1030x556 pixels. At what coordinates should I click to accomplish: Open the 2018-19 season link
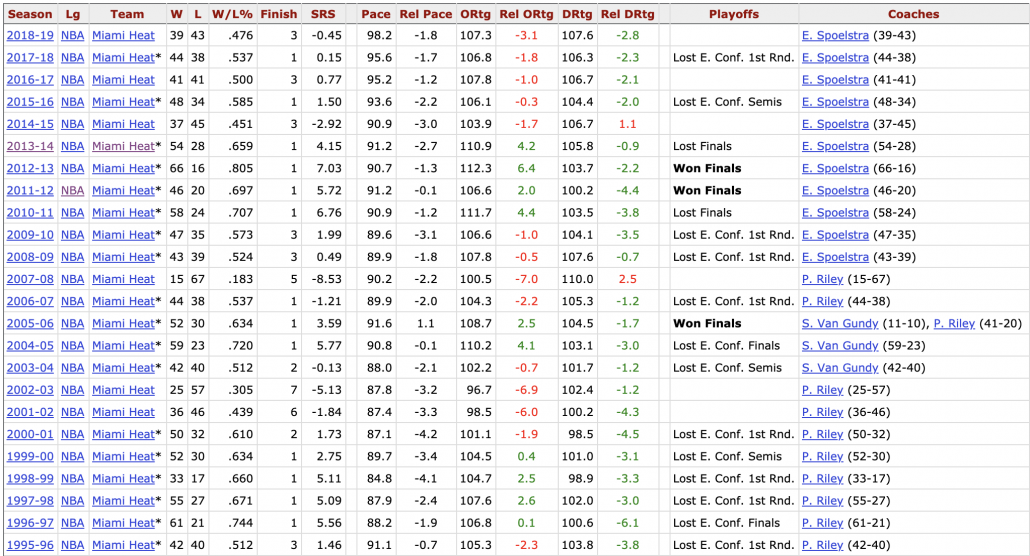(30, 35)
